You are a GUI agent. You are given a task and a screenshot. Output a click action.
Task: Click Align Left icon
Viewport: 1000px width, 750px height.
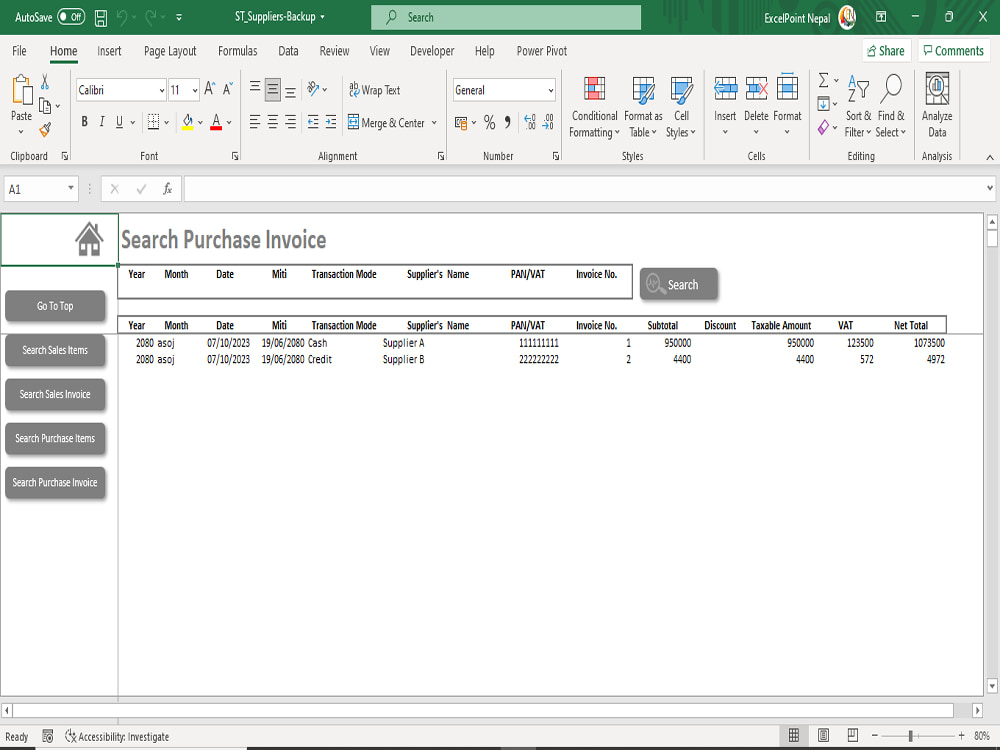(x=254, y=122)
